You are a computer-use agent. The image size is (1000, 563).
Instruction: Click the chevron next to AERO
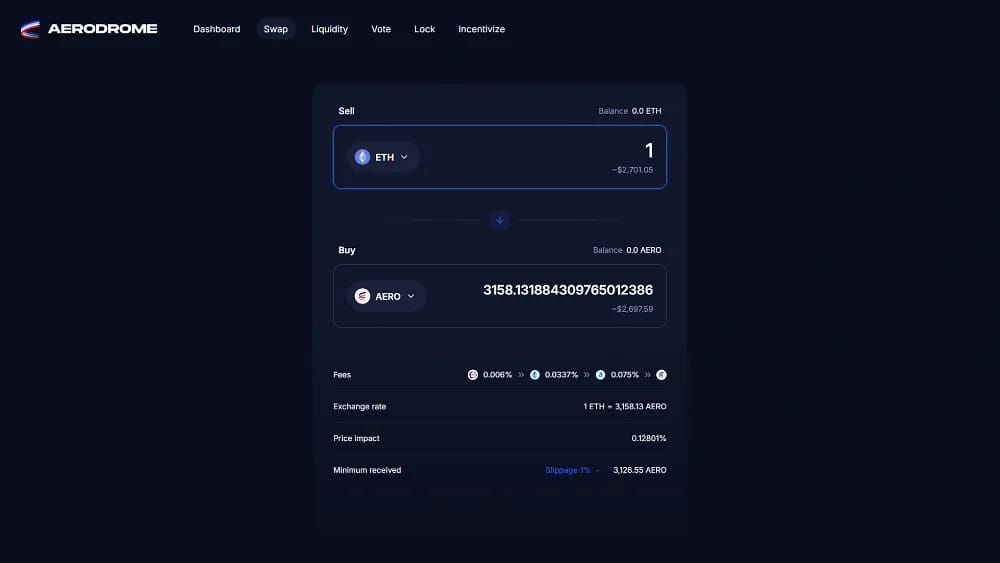(x=411, y=296)
